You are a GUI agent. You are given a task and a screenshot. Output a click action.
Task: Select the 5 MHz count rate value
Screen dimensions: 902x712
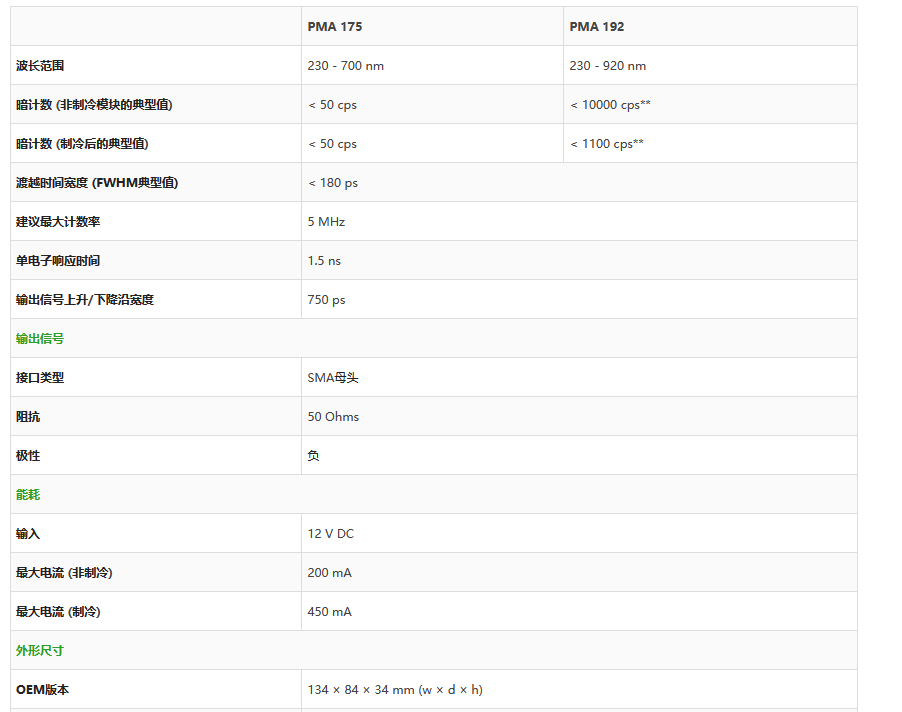tap(326, 222)
